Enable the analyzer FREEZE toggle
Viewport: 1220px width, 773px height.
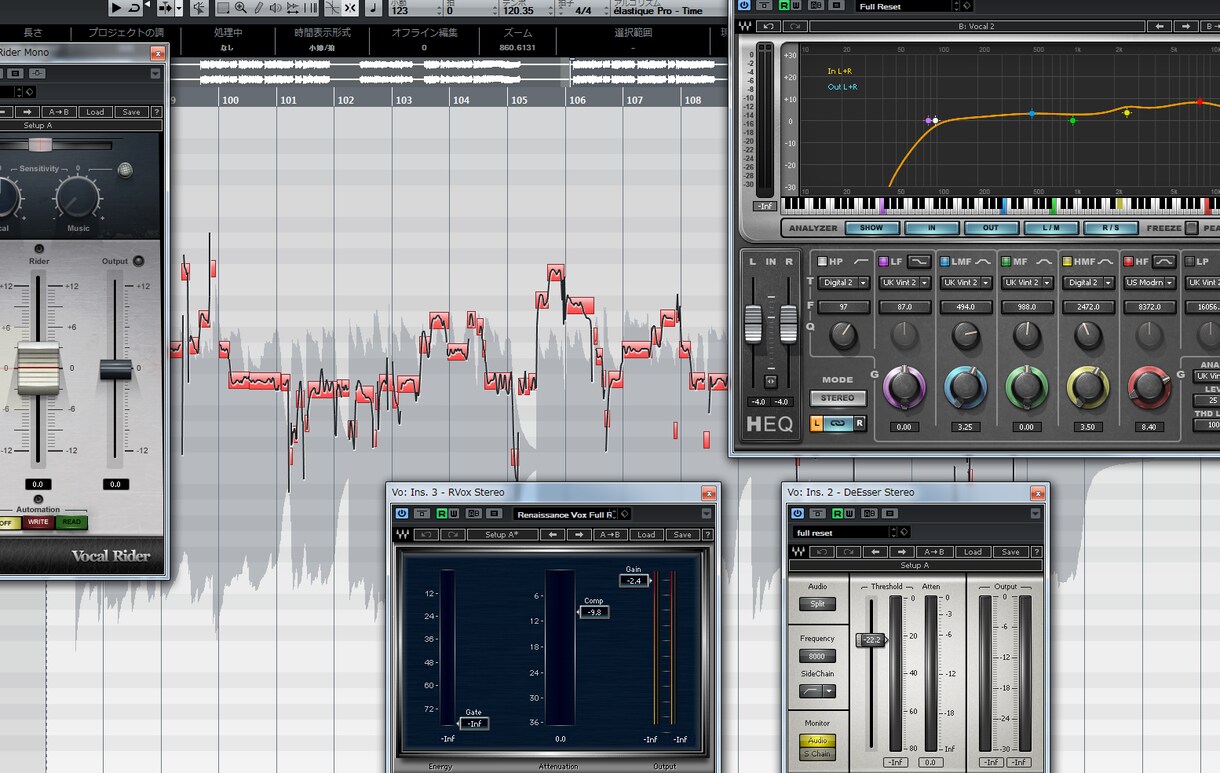(1192, 228)
